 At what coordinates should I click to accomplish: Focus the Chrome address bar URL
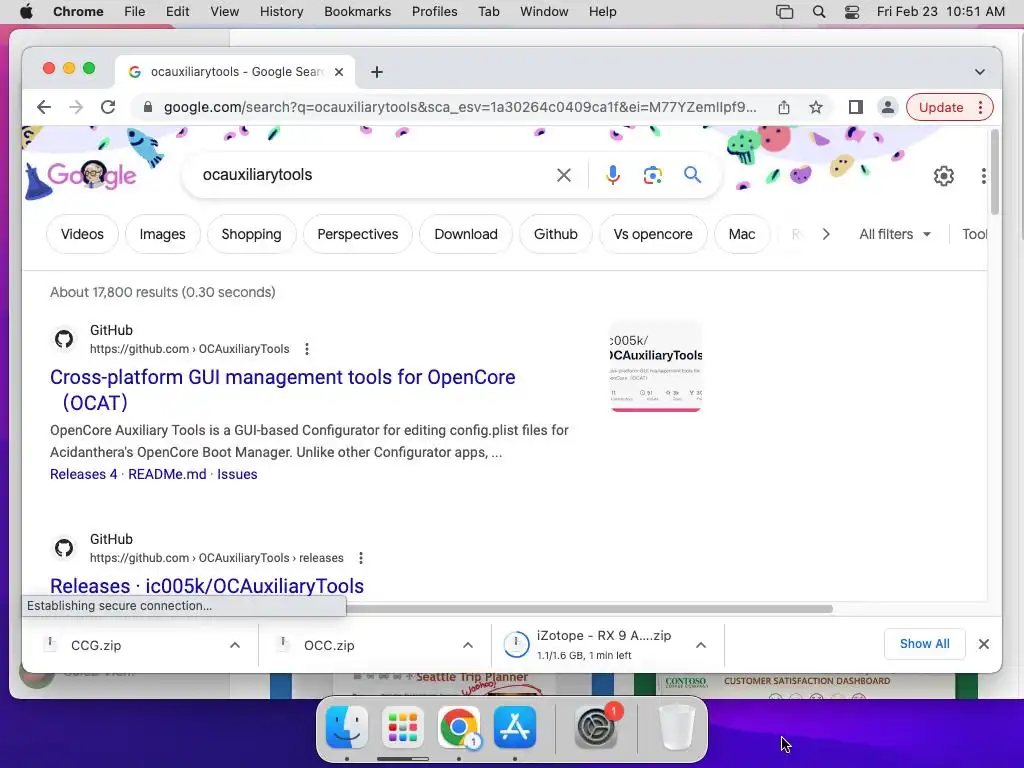tap(460, 107)
